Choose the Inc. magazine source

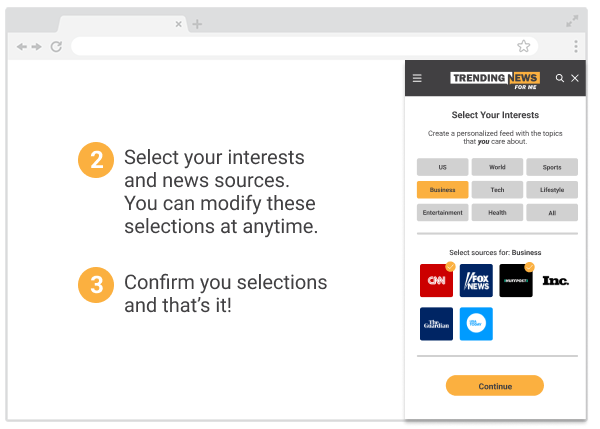pyautogui.click(x=556, y=281)
